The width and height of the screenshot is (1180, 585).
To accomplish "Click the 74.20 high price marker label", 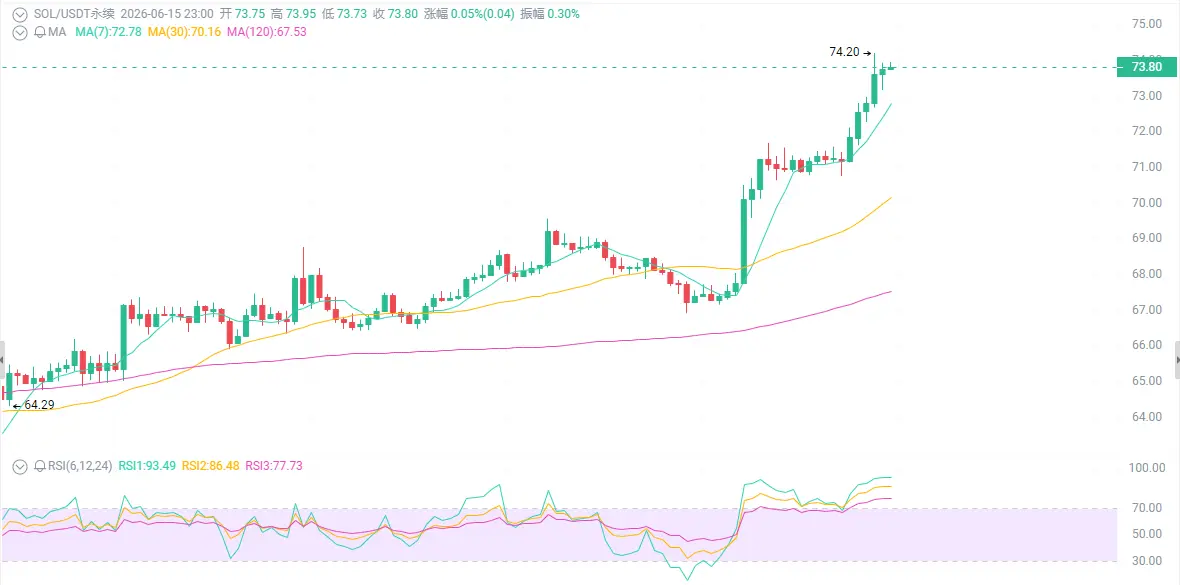I will click(x=842, y=52).
